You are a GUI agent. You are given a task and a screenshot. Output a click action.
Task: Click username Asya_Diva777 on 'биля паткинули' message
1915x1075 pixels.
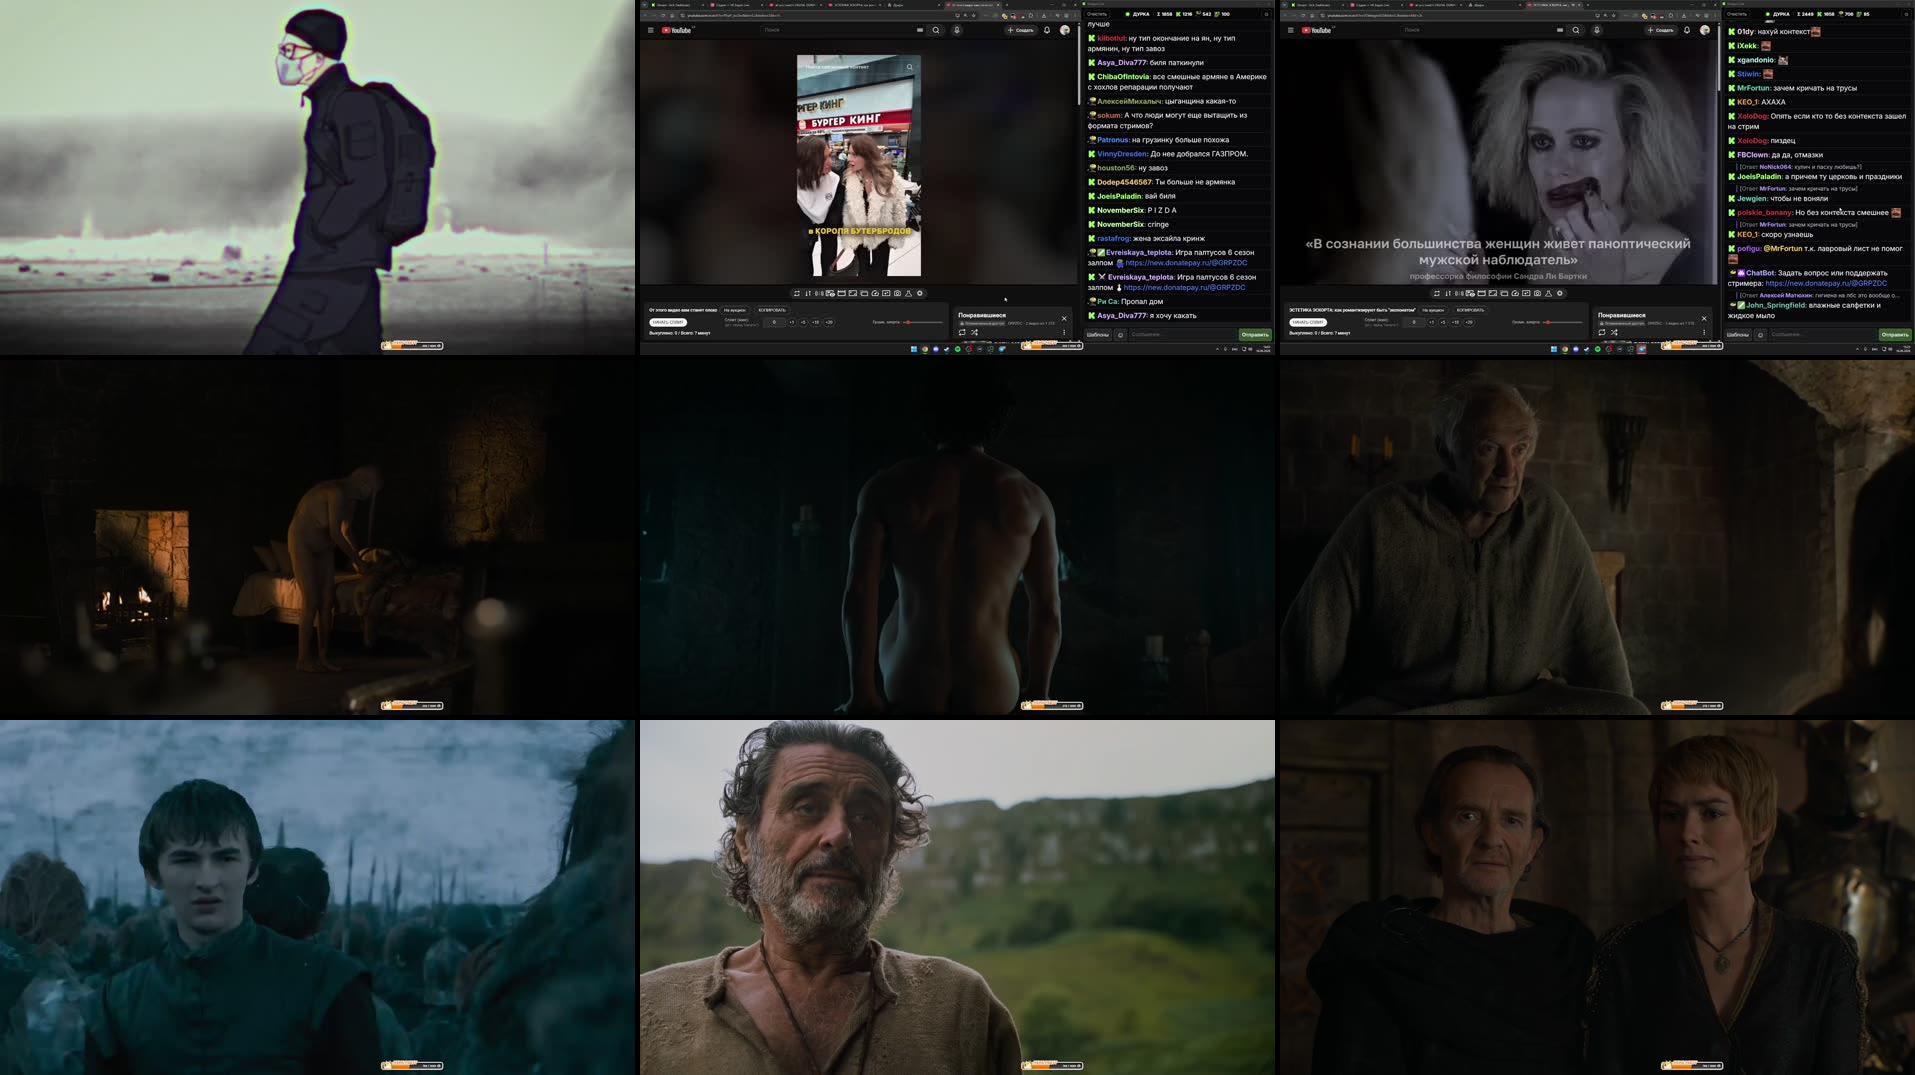coord(1121,62)
